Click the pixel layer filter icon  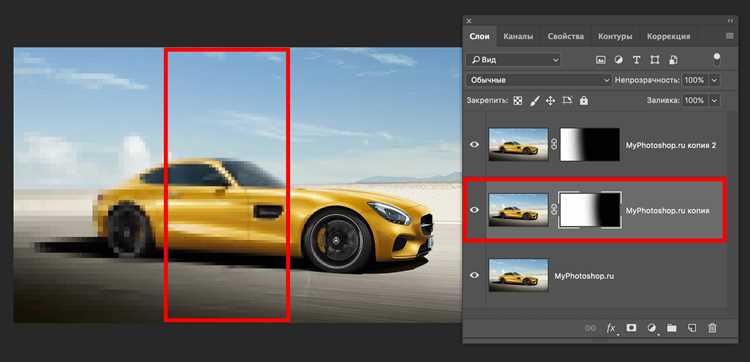[601, 60]
